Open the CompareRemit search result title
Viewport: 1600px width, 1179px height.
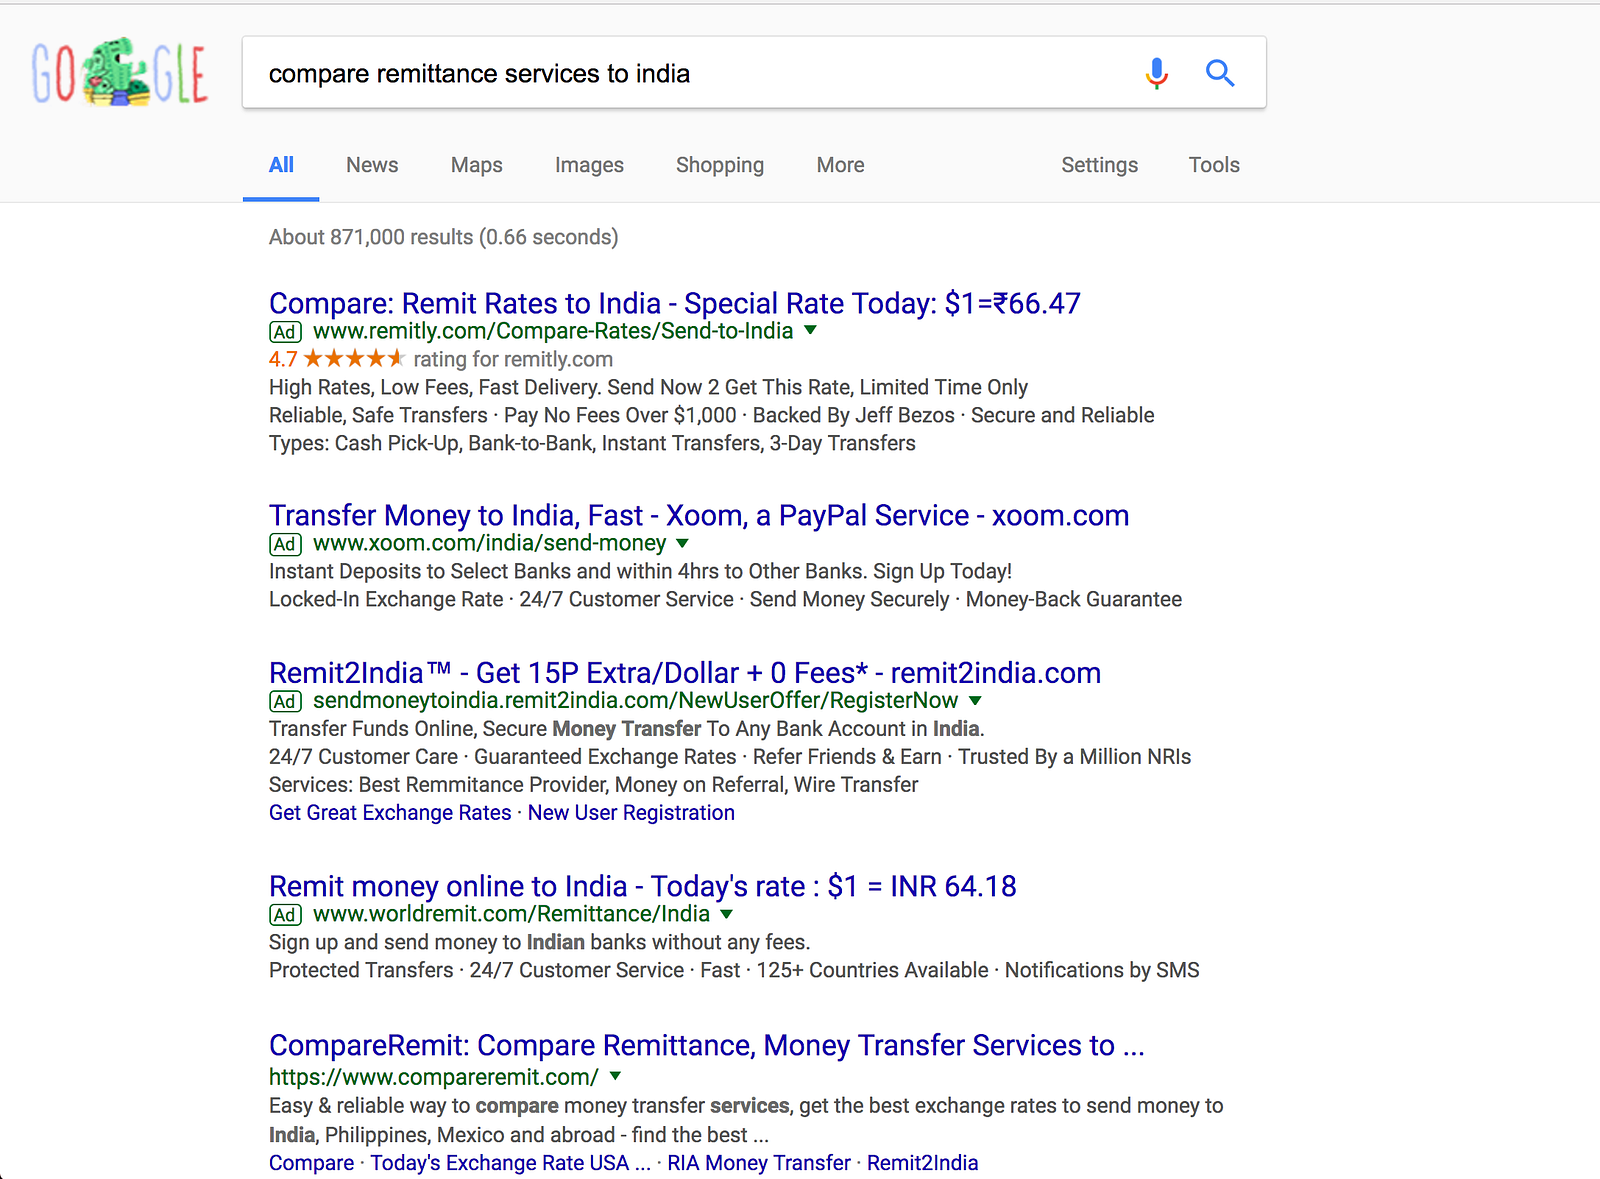[x=706, y=1045]
